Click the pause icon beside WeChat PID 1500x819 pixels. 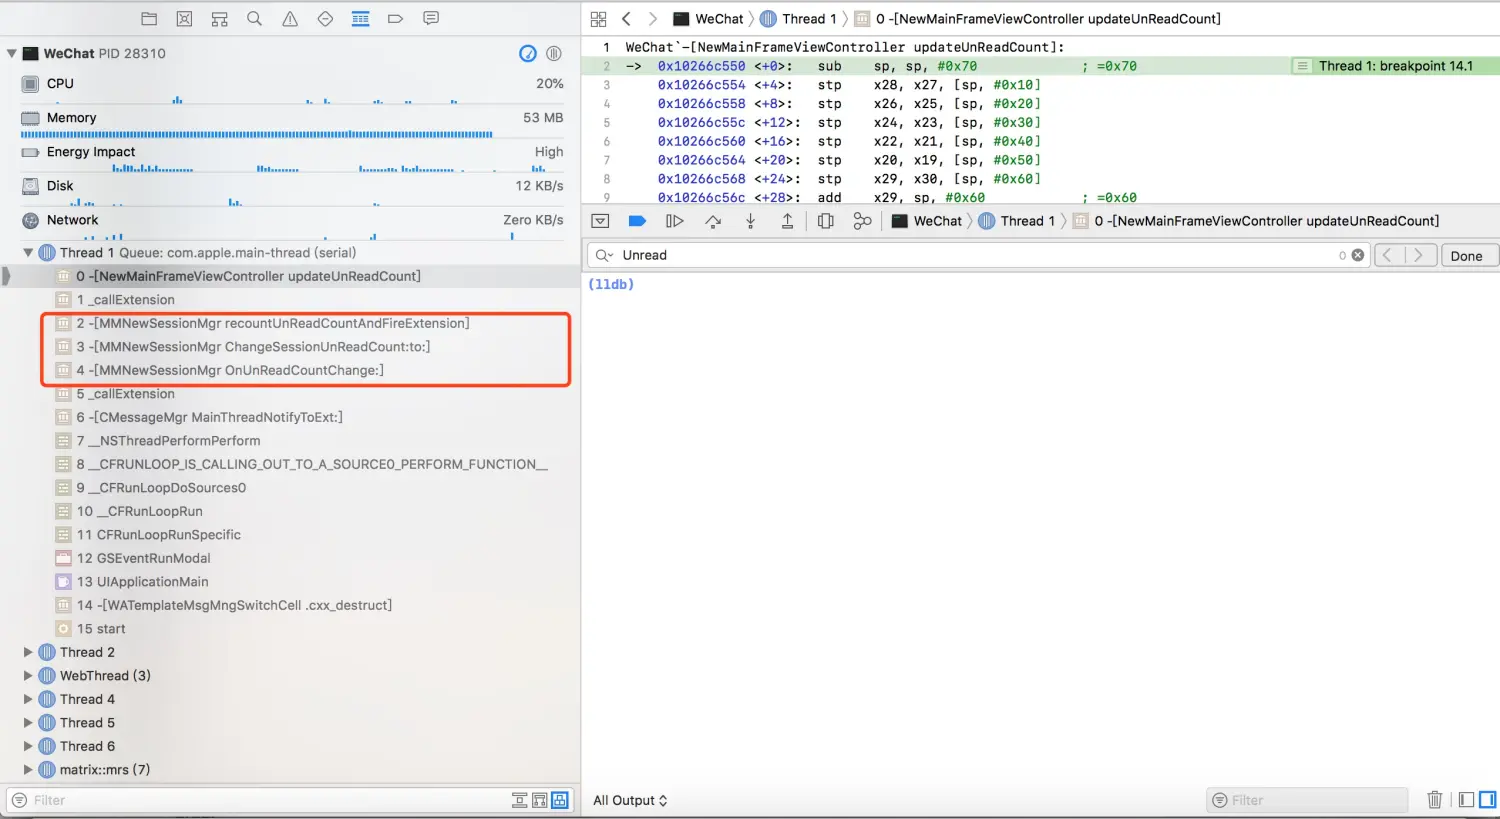pos(554,53)
